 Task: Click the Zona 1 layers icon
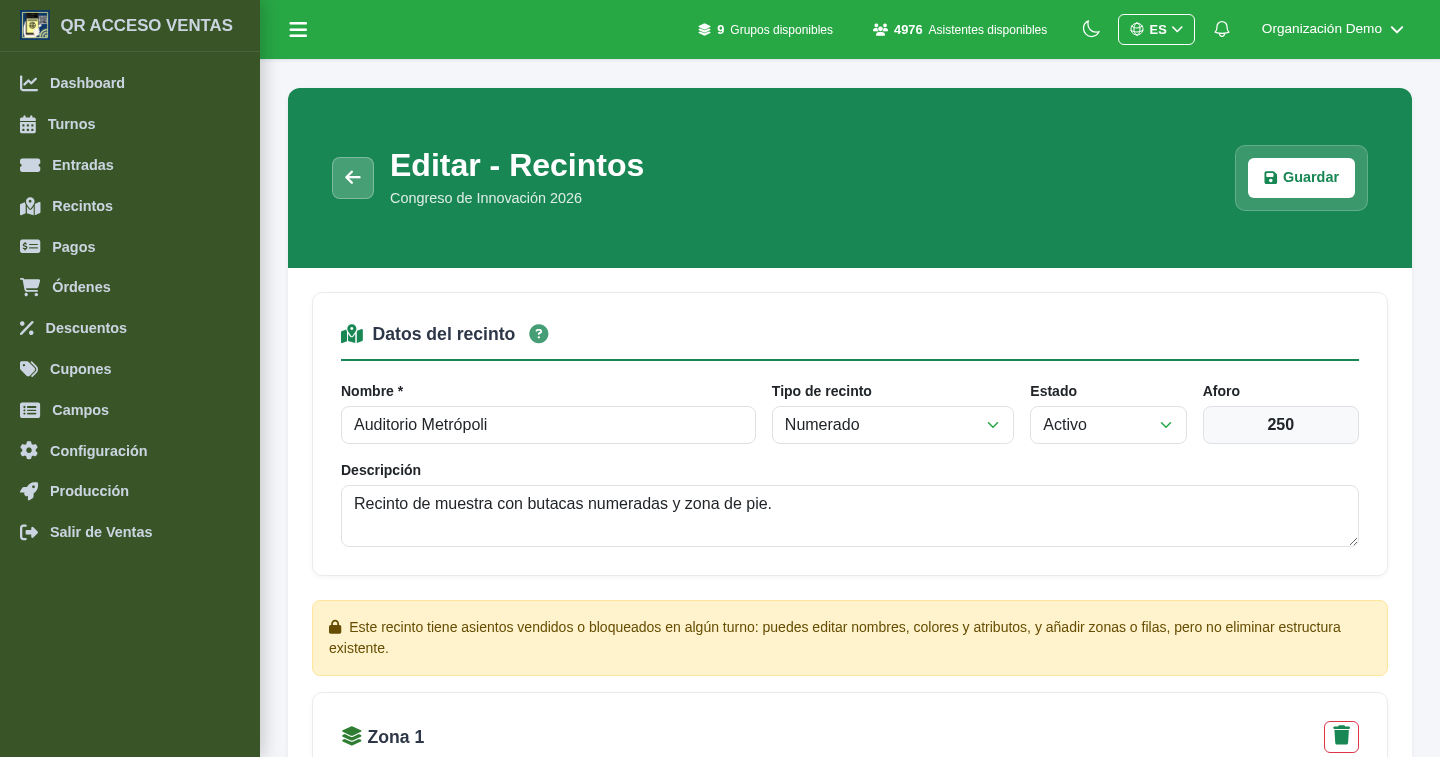[351, 736]
